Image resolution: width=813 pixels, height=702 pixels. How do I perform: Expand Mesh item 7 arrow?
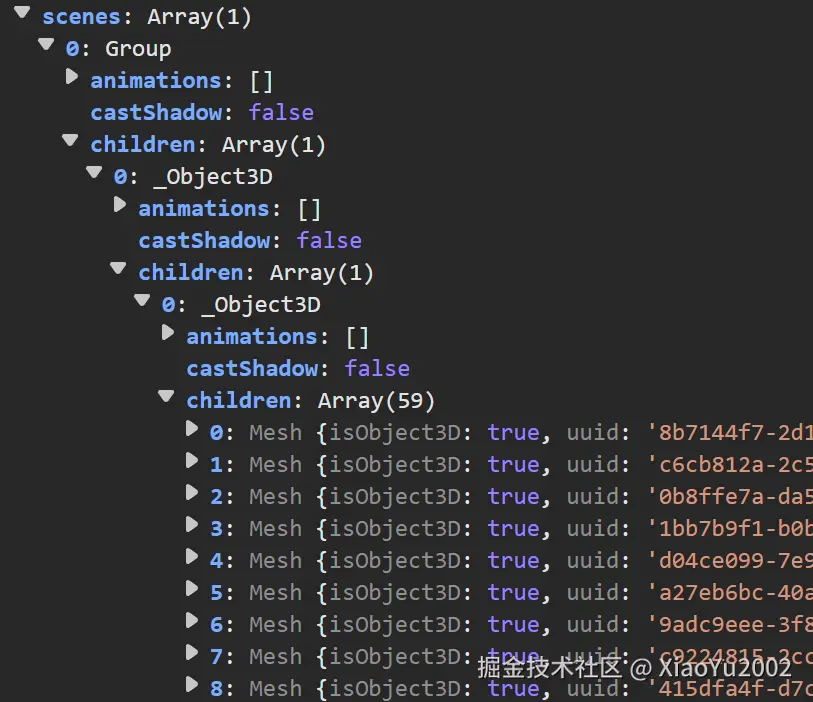[192, 653]
